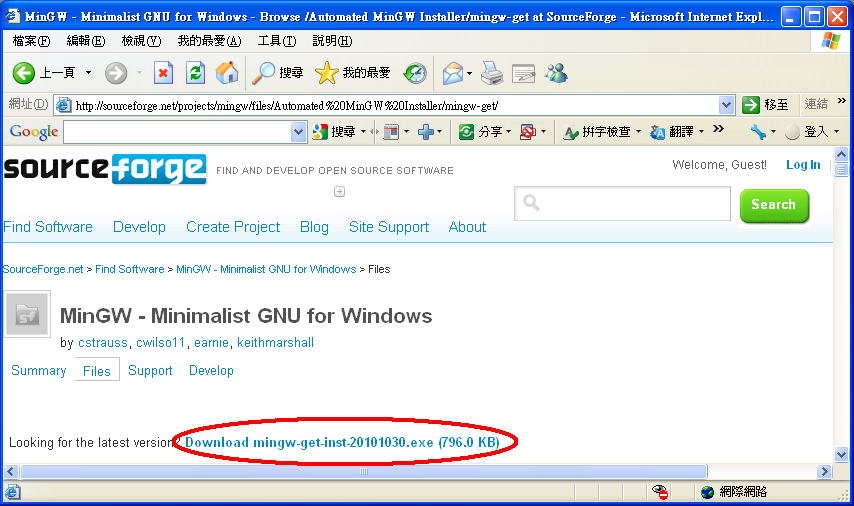The image size is (854, 506).
Task: Open the 說明(H) Help menu
Action: click(332, 41)
